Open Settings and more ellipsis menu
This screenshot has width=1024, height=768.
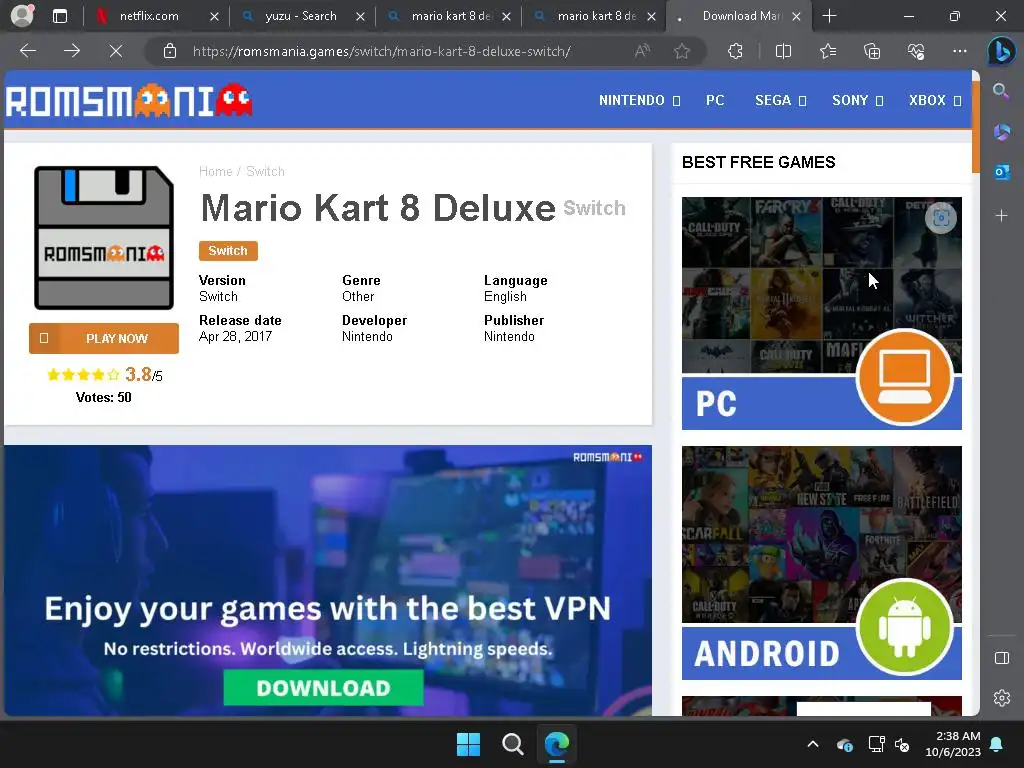(x=959, y=51)
